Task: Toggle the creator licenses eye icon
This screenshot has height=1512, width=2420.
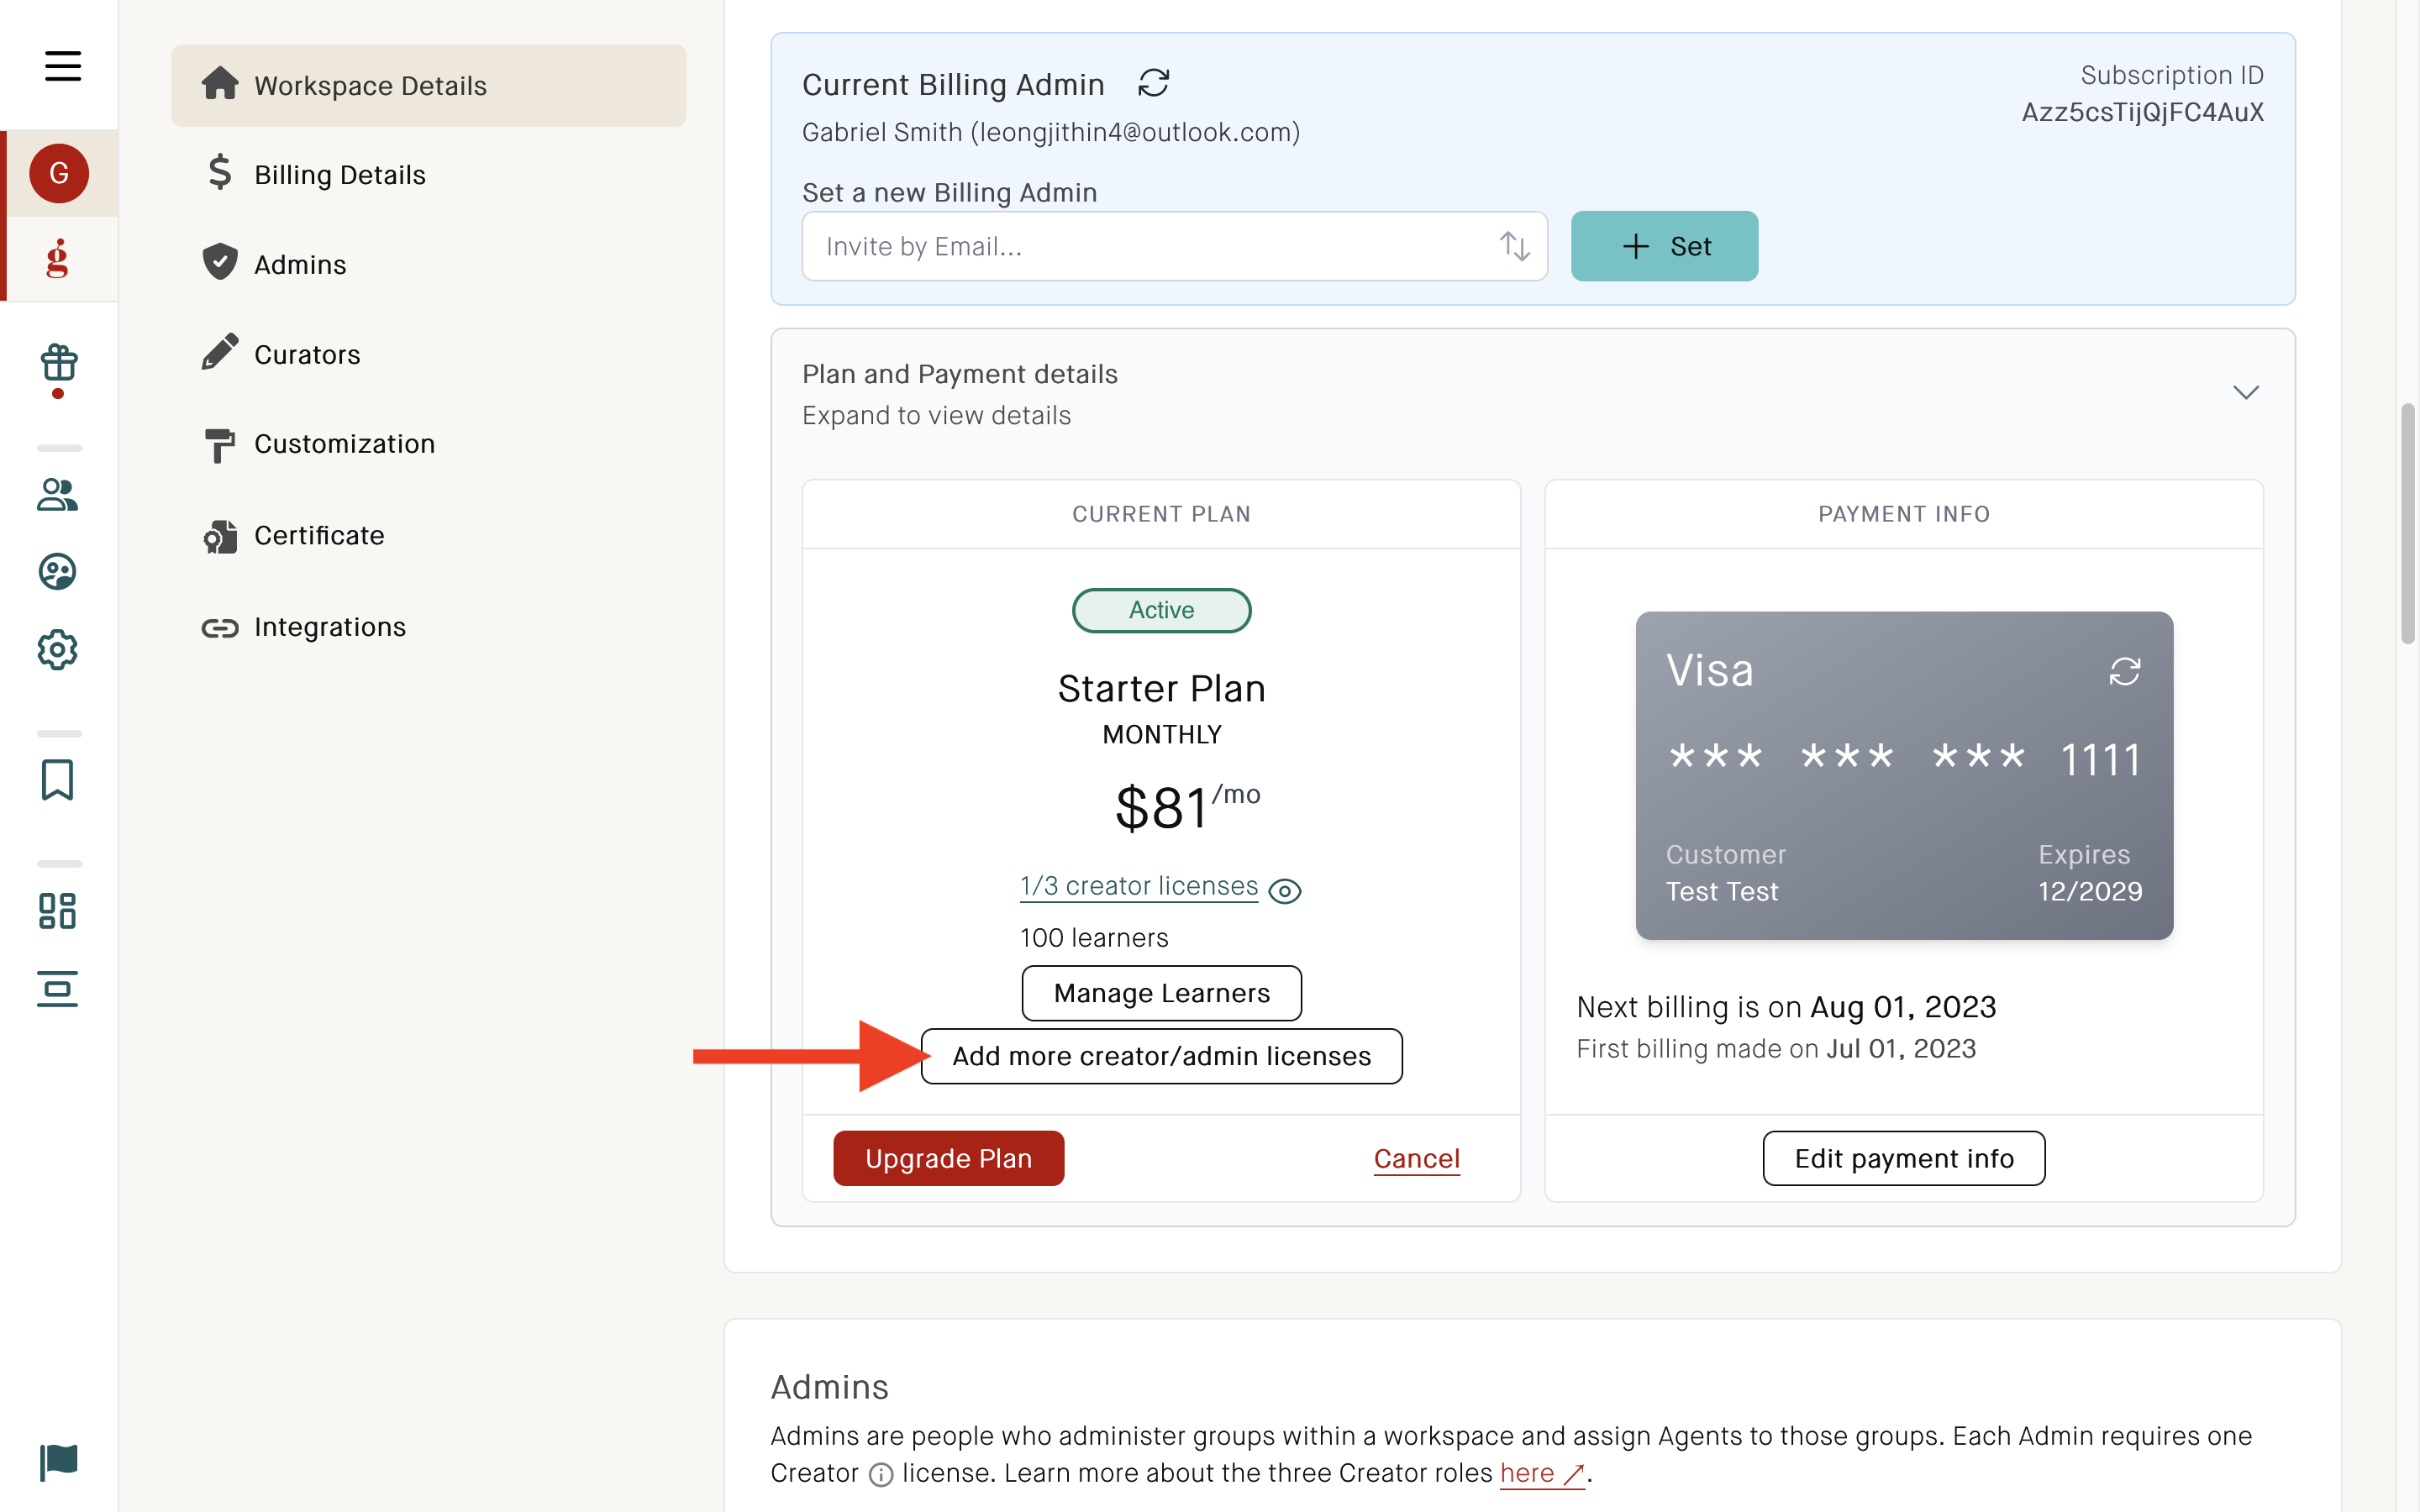Action: tap(1284, 890)
